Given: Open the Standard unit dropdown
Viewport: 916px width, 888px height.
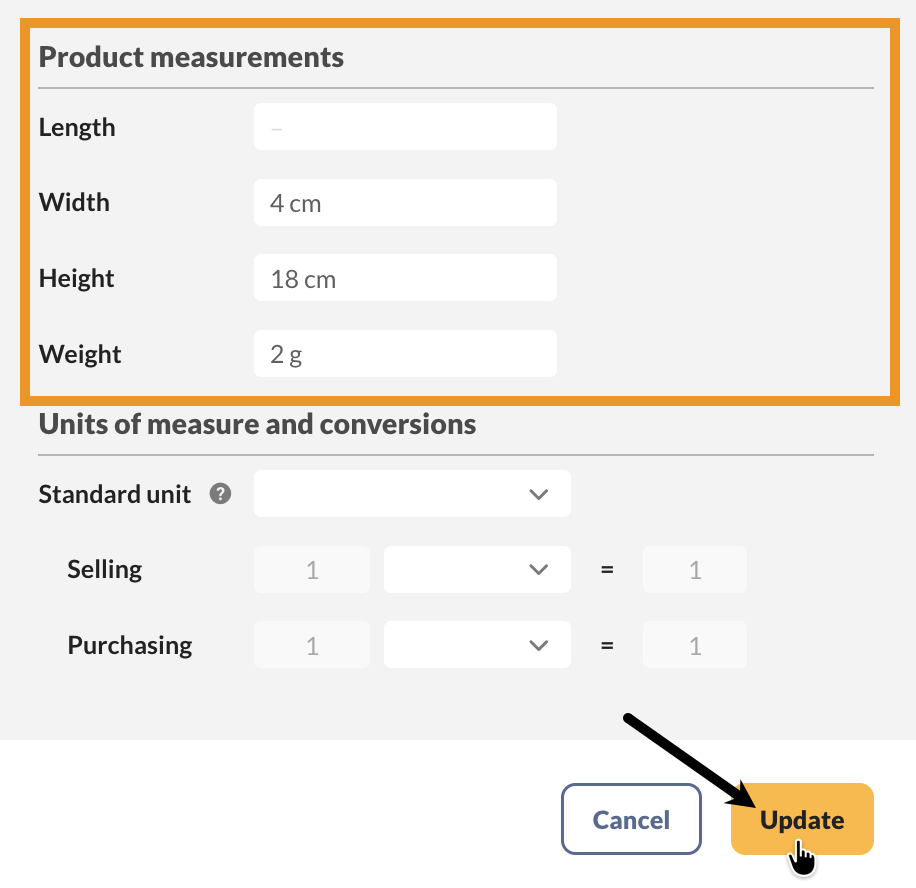Looking at the screenshot, I should (412, 494).
